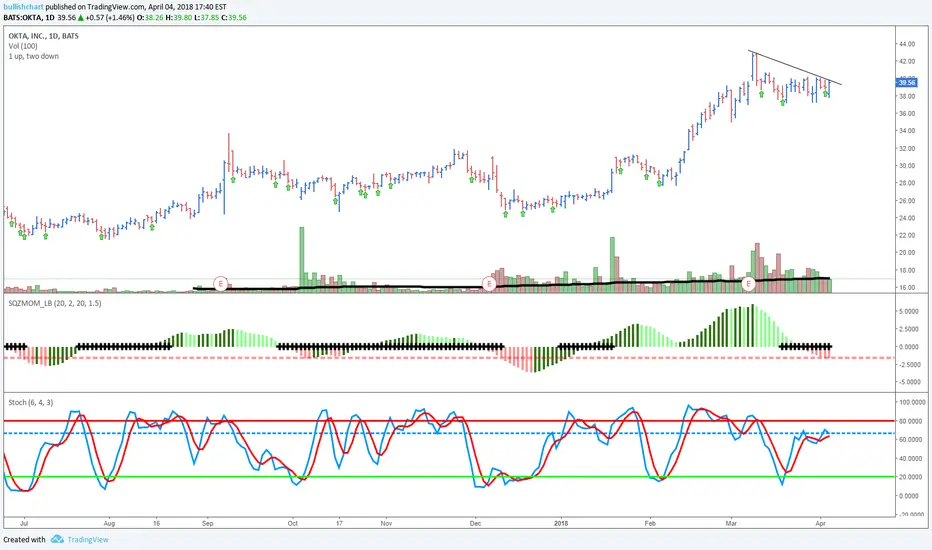The height and width of the screenshot is (550, 932).
Task: Click 'Oct' on the time axis
Action: point(292,523)
